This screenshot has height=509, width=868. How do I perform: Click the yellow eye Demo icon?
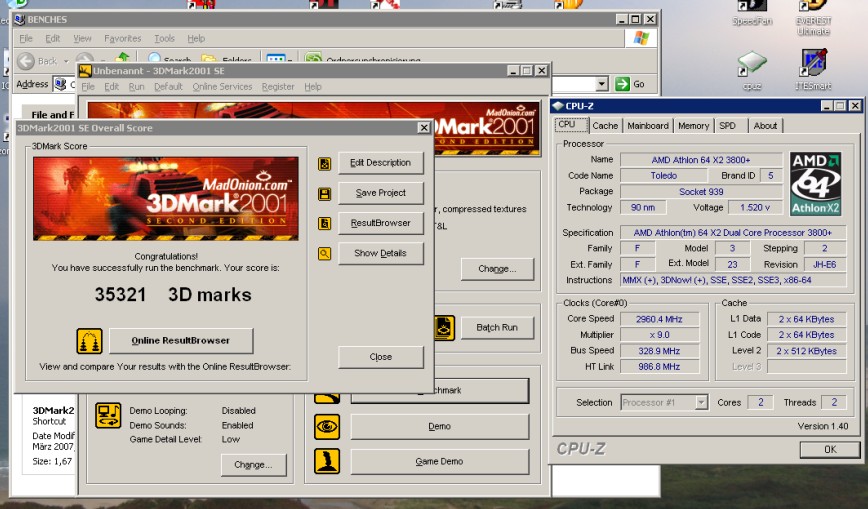point(327,426)
